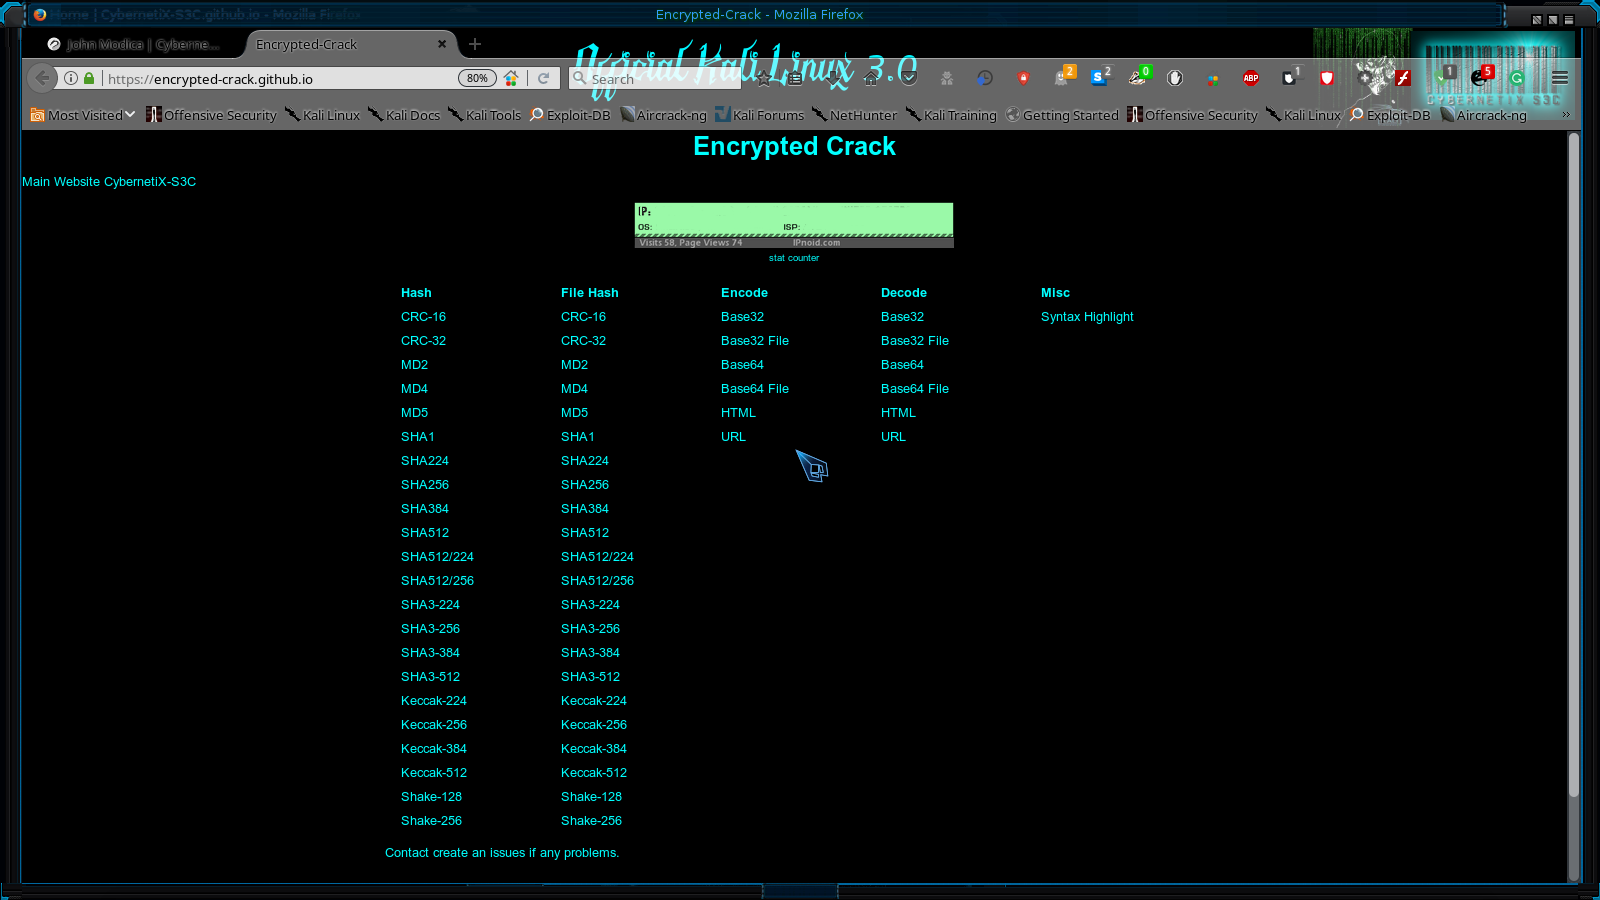Viewport: 1600px width, 900px height.
Task: Reload the page with the refresh button
Action: tap(543, 78)
